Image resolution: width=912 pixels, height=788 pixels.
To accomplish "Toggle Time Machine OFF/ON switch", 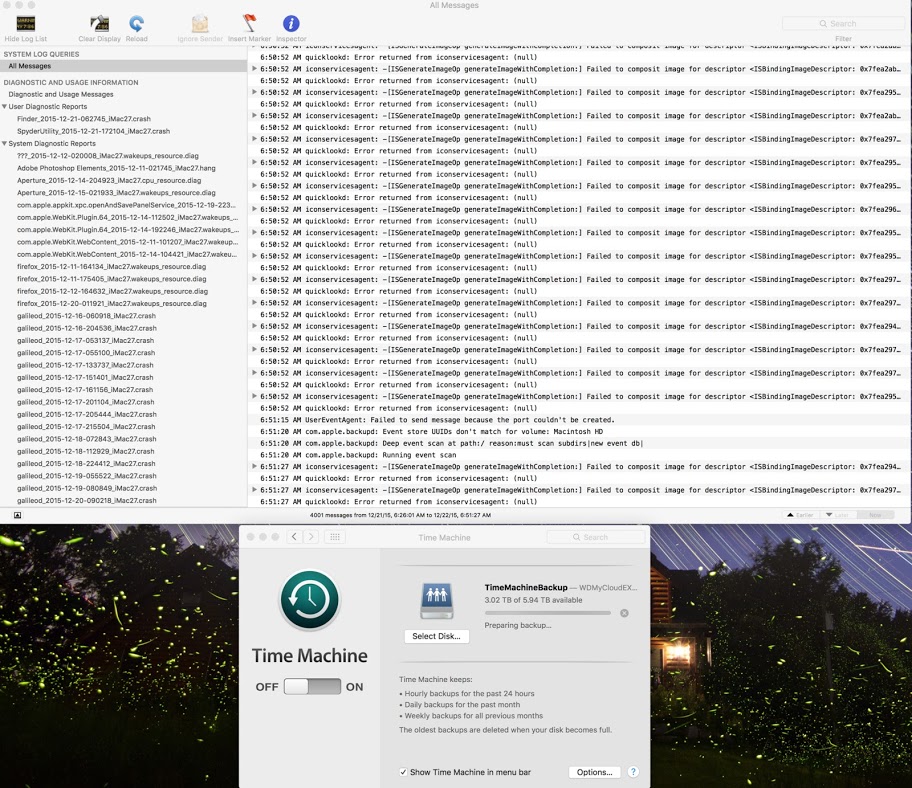I will click(x=312, y=687).
